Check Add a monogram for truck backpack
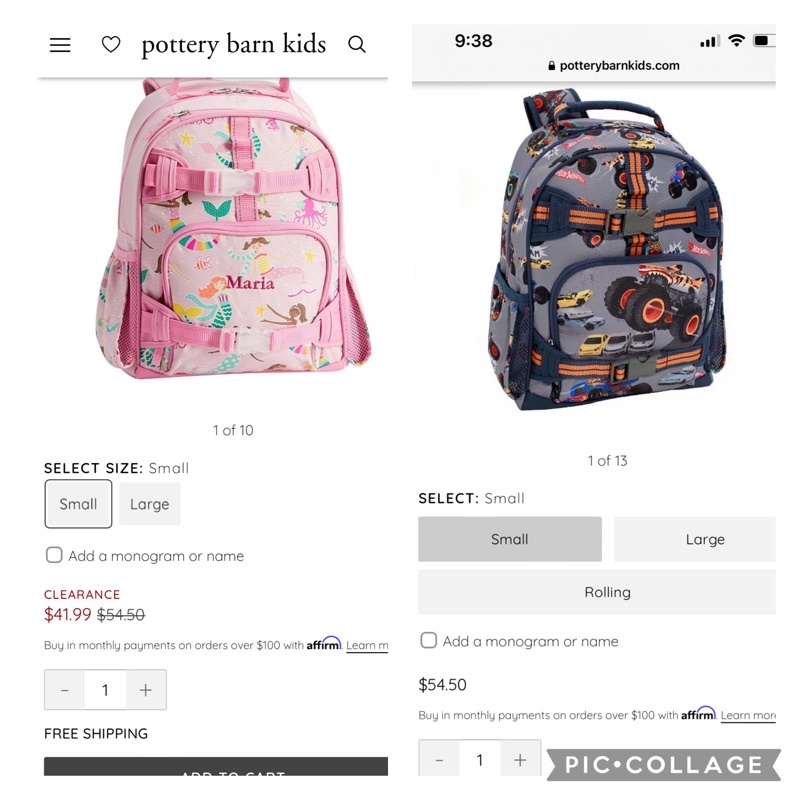The height and width of the screenshot is (800, 800). point(429,640)
